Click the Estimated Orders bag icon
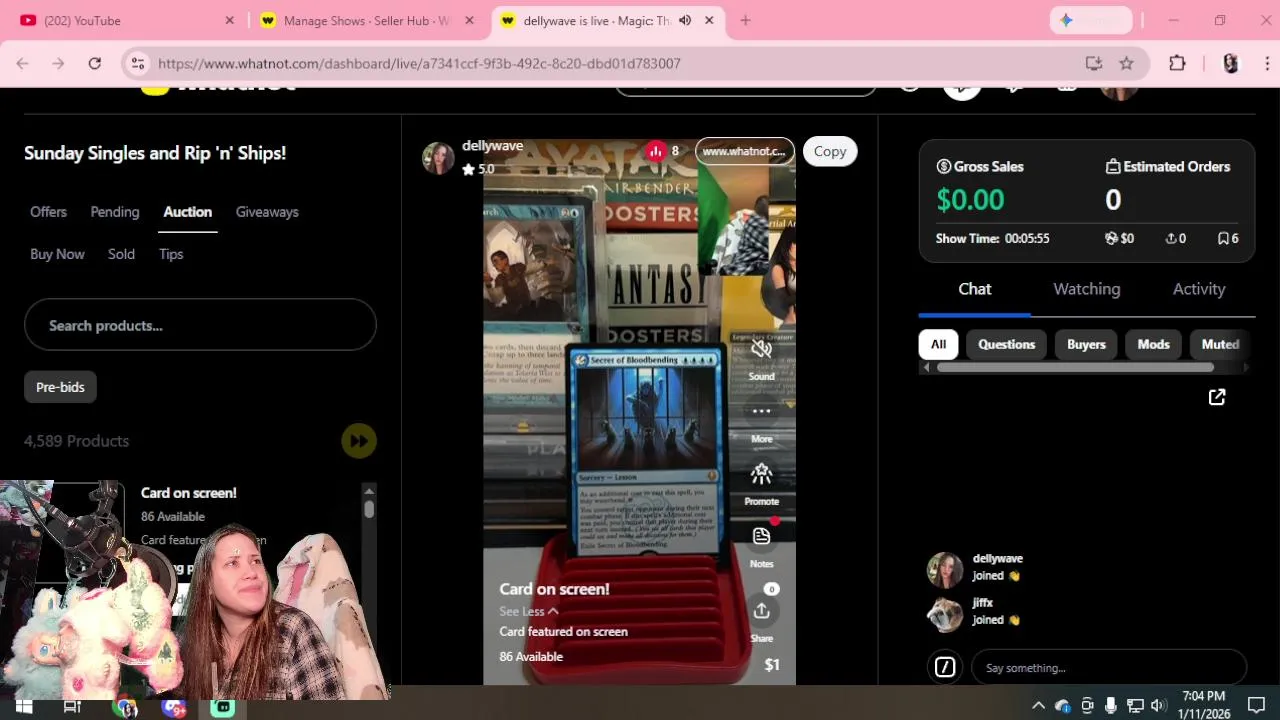The image size is (1280, 720). 1113,166
